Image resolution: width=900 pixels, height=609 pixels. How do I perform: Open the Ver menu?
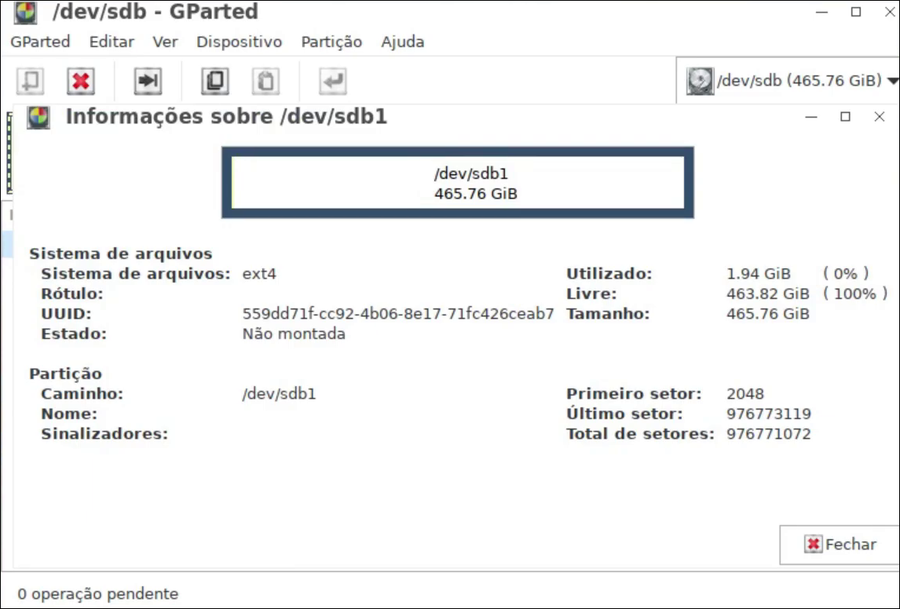(x=165, y=42)
